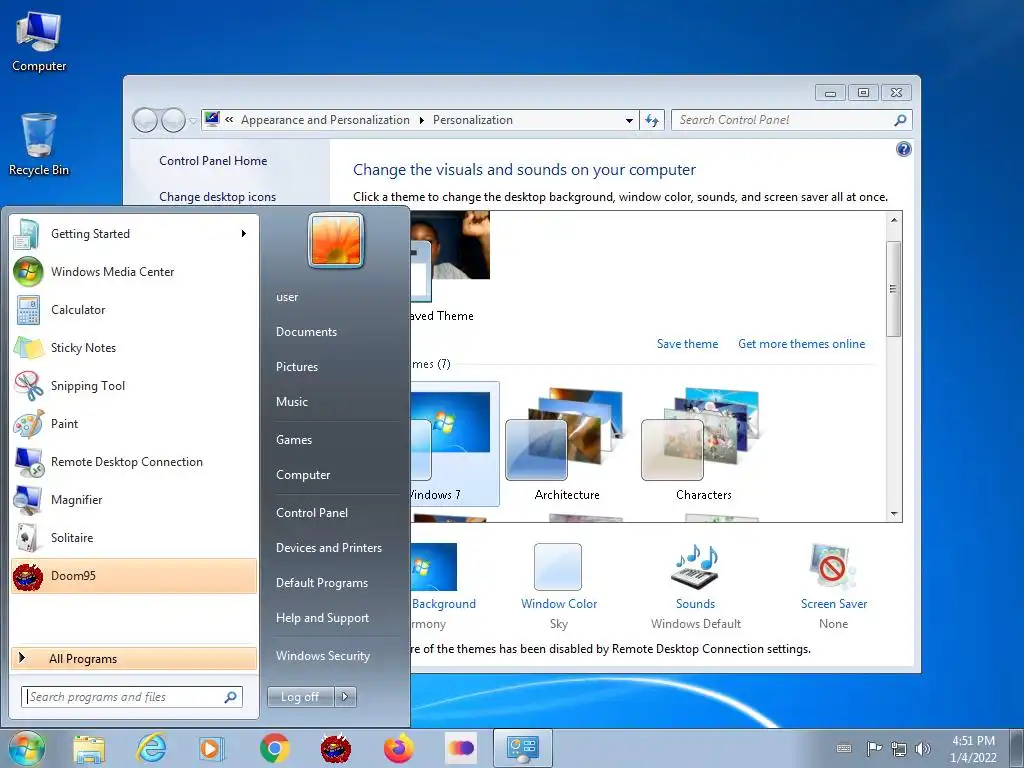Screen dimensions: 1024x768
Task: Click theme list scrollbar down arrow
Action: 894,514
